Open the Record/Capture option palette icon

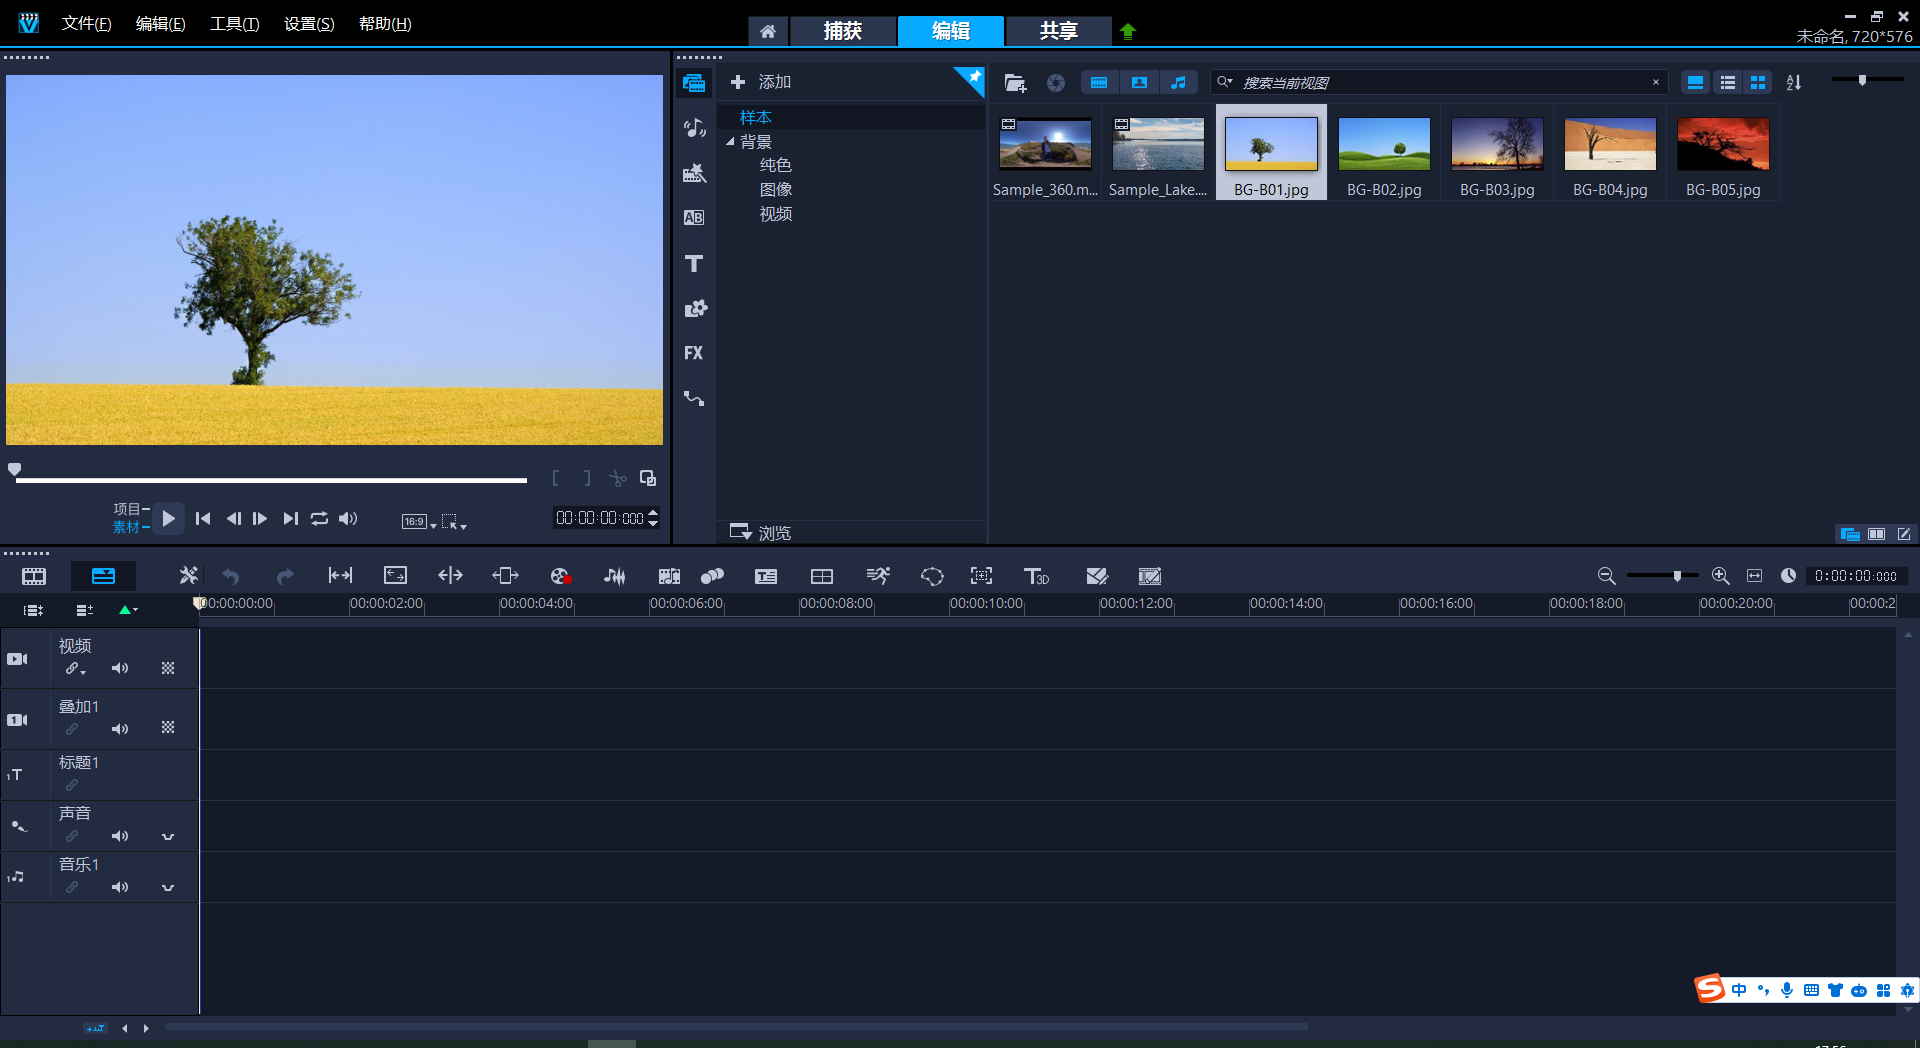click(560, 576)
